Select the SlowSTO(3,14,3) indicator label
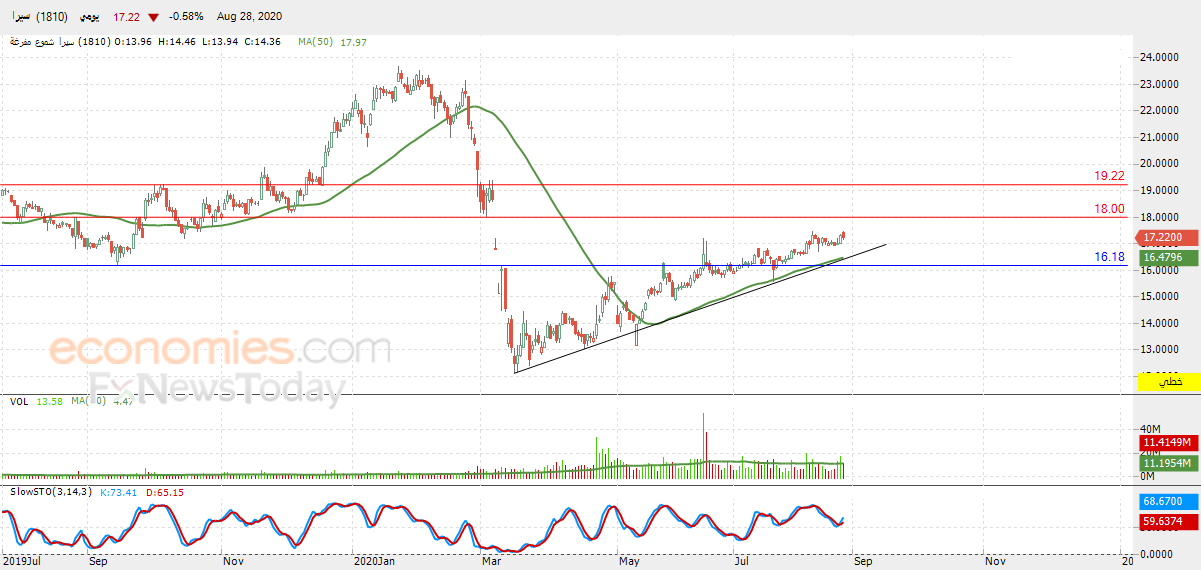The height and width of the screenshot is (570, 1201). tap(51, 493)
